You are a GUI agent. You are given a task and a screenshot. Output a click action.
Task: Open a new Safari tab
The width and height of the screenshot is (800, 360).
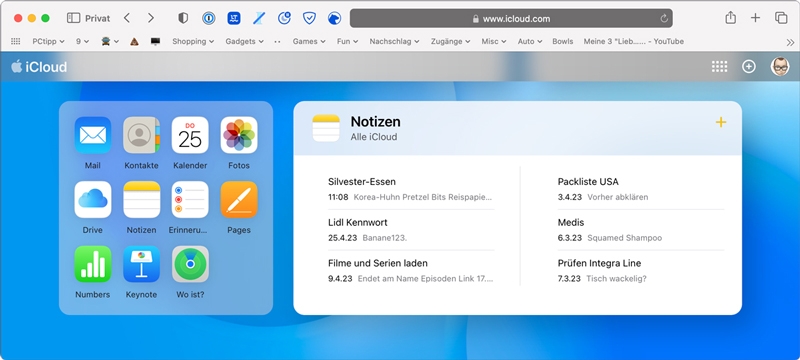[755, 18]
